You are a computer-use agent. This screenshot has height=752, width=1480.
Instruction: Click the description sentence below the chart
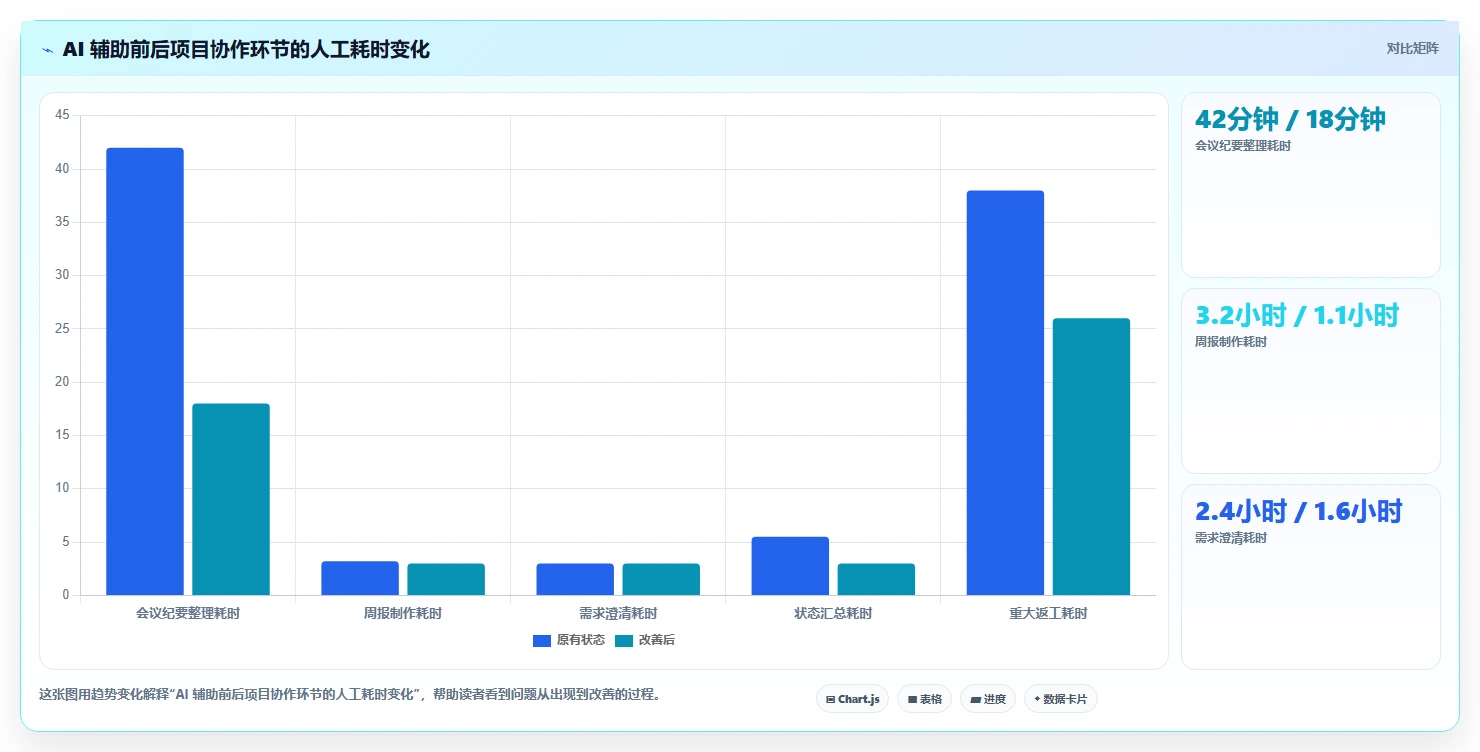[350, 694]
